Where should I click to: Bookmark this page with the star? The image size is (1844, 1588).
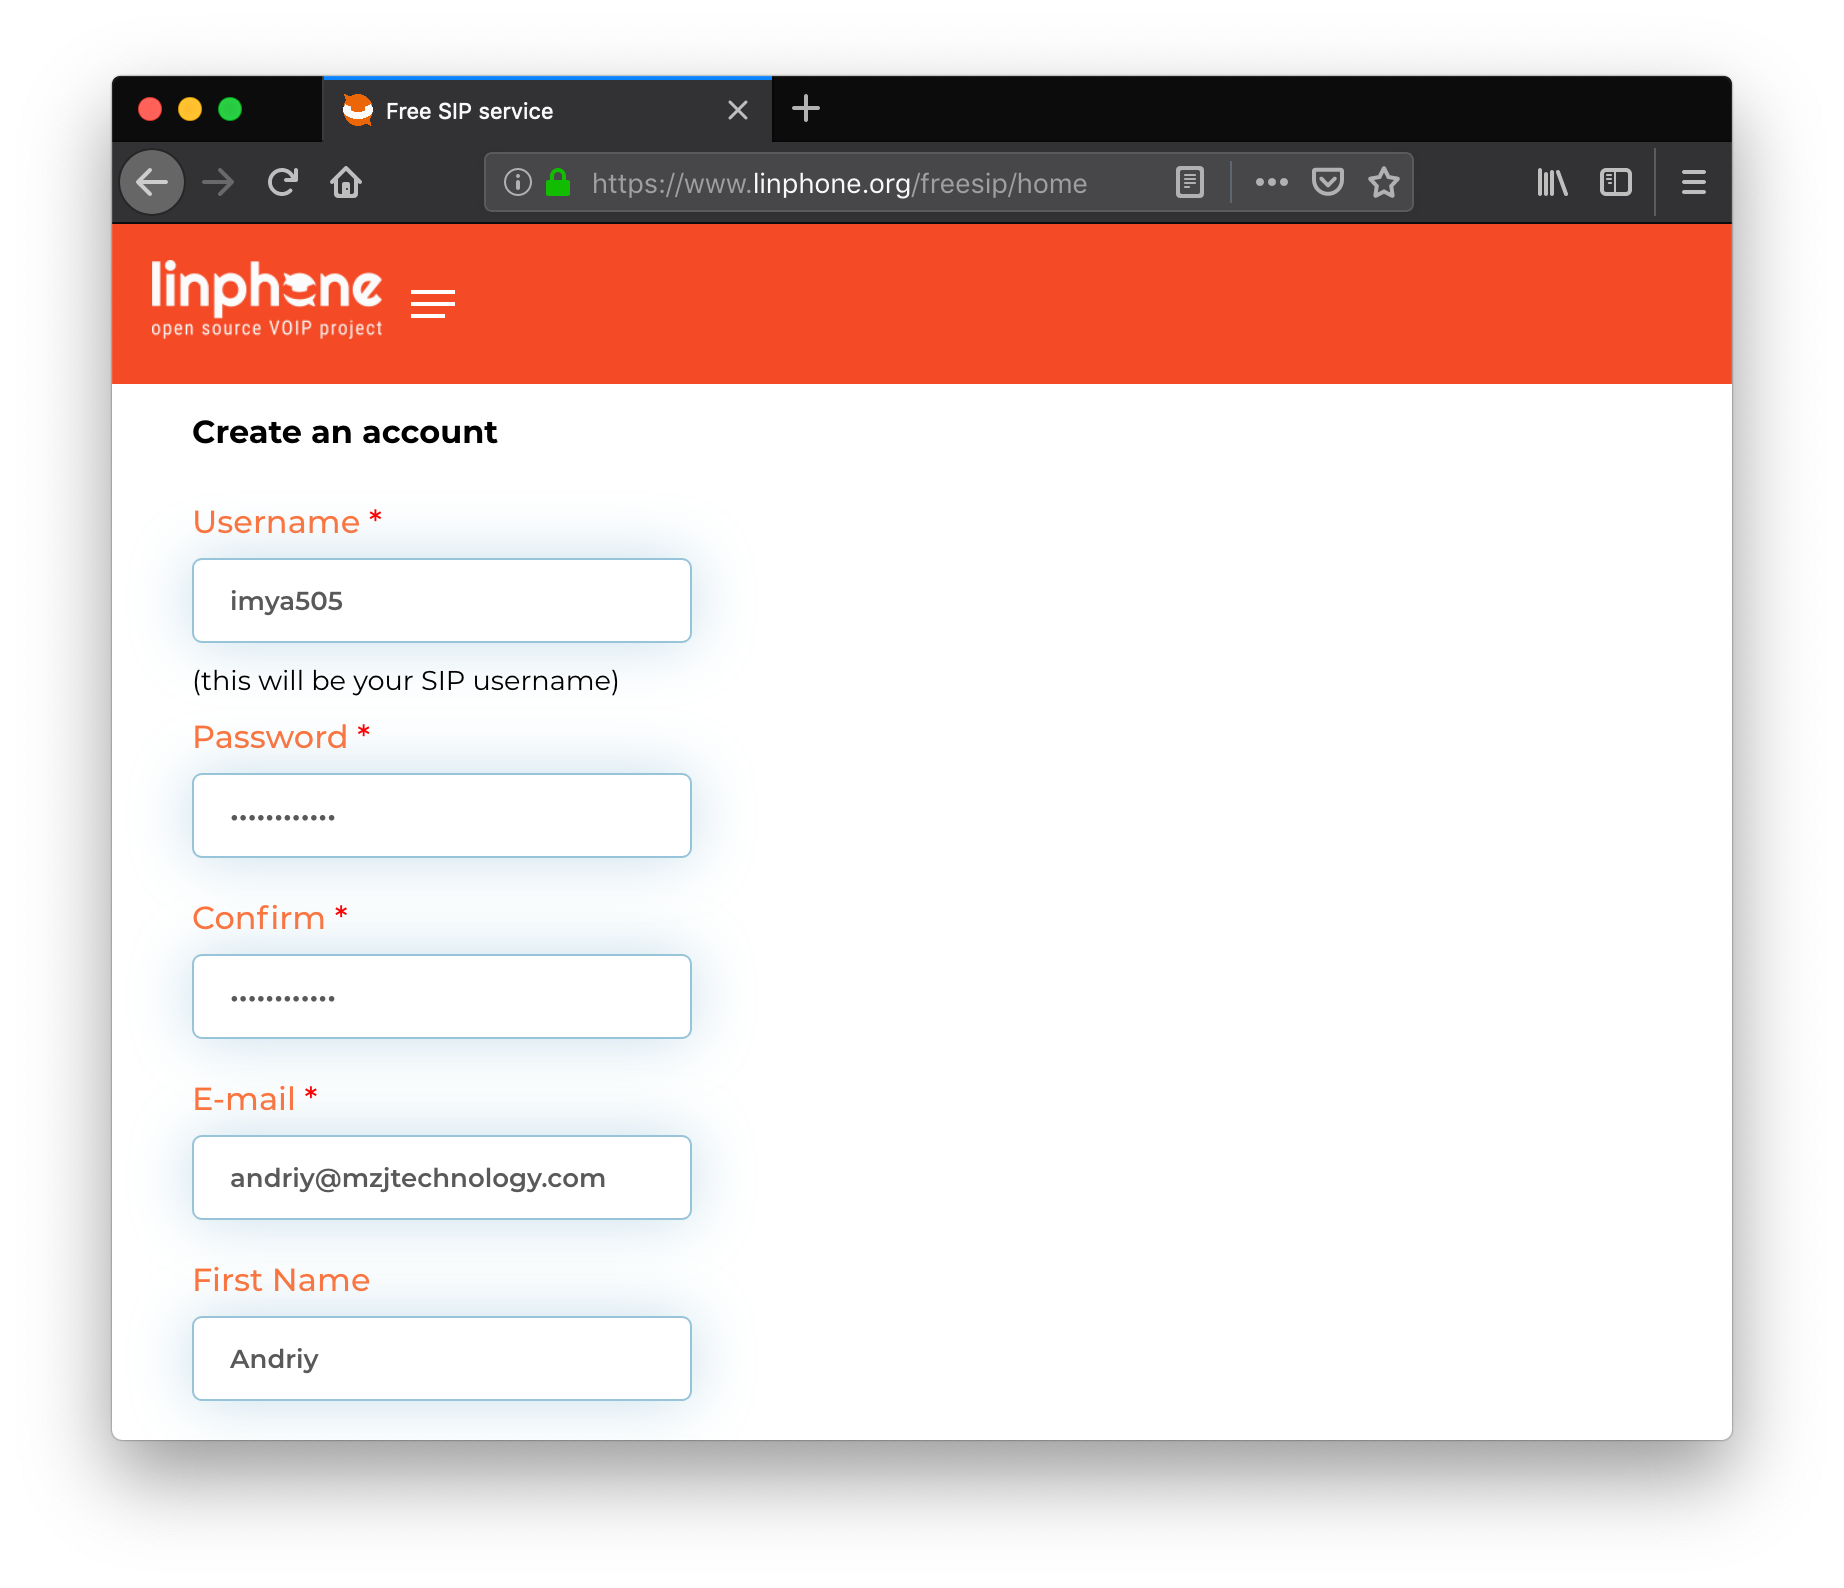[1384, 182]
